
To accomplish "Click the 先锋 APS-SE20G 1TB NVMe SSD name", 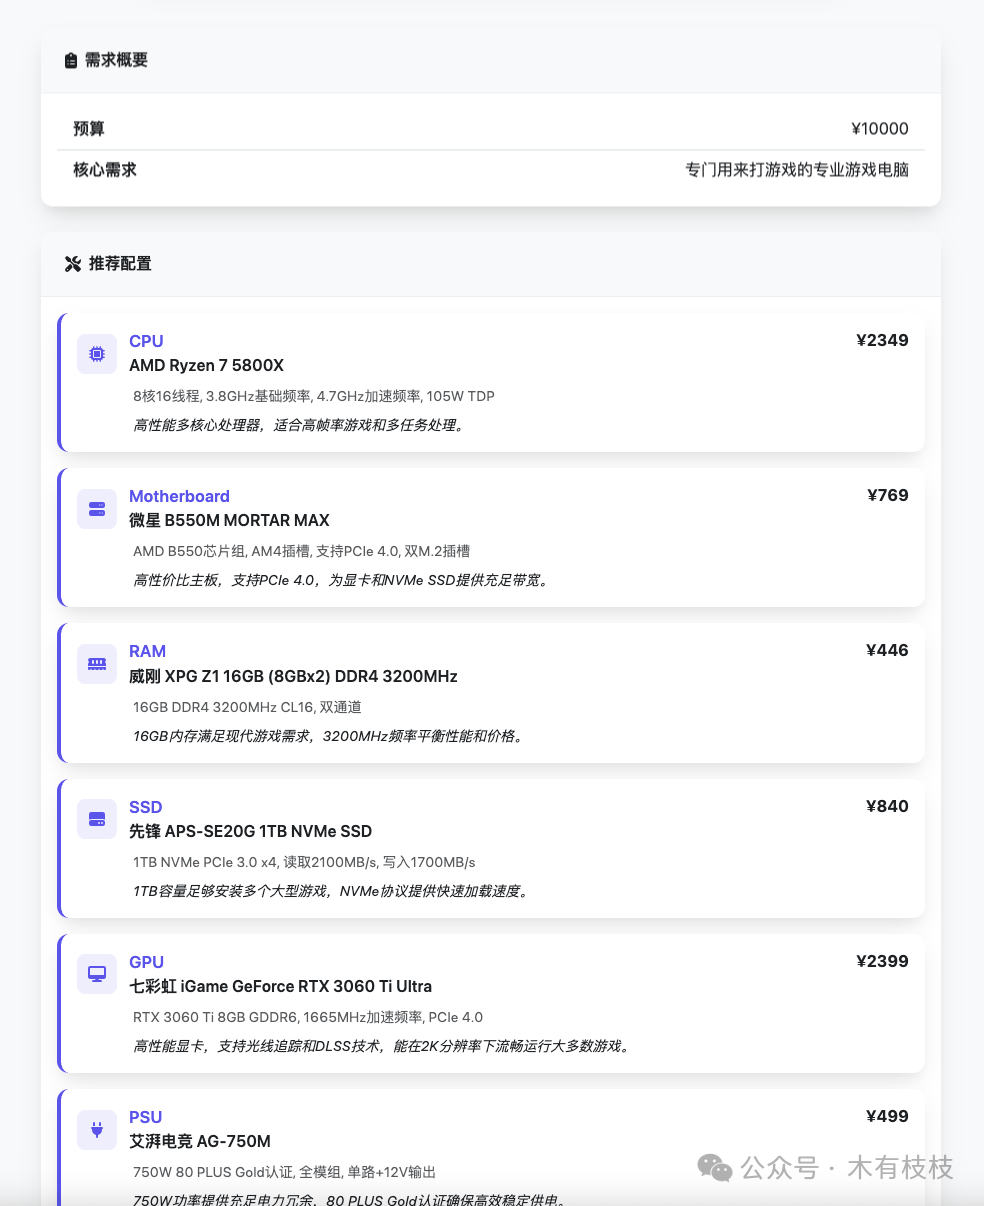I will 250,831.
